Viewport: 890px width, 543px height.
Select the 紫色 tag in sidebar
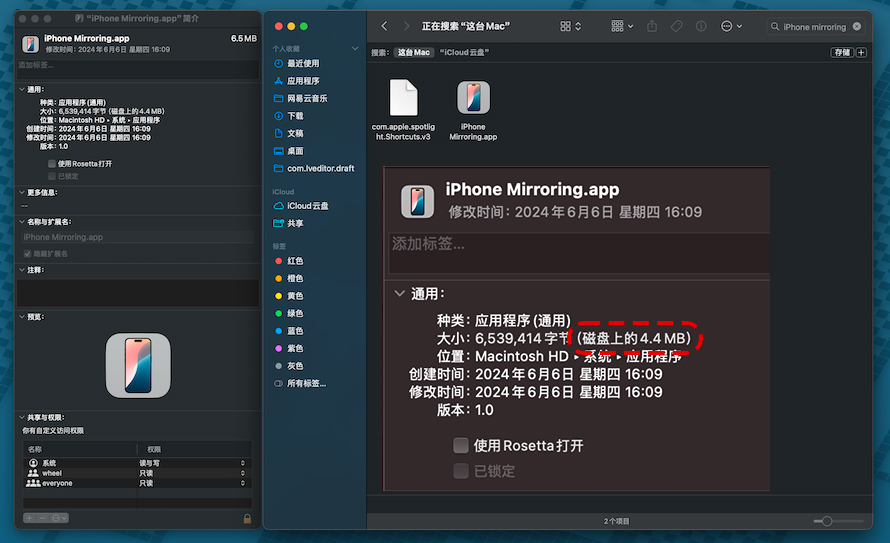(x=295, y=348)
